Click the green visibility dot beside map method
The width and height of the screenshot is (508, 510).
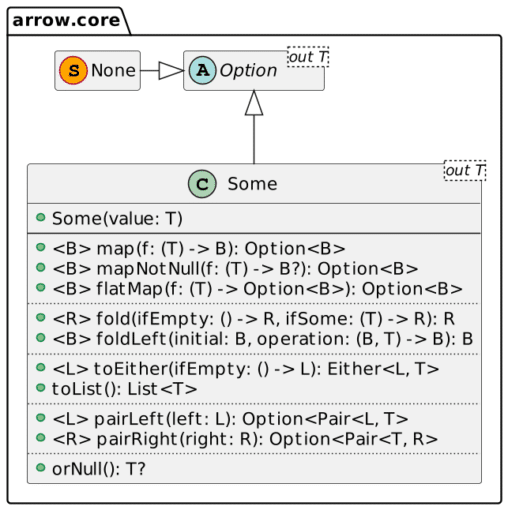coord(41,247)
